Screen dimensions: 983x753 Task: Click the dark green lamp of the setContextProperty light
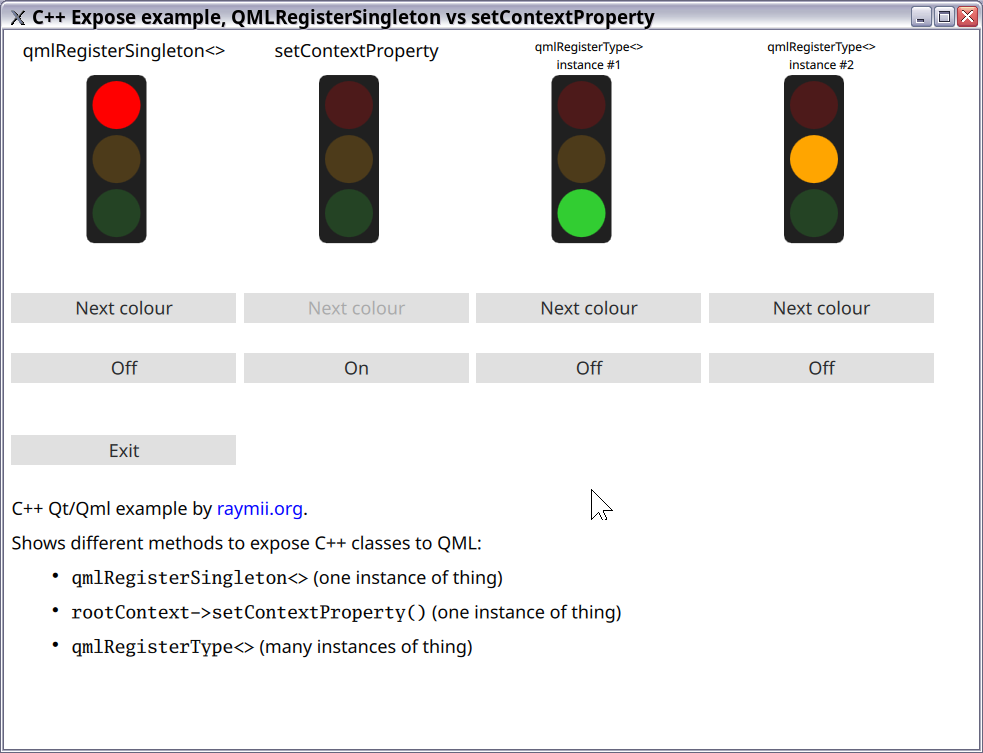click(x=349, y=212)
